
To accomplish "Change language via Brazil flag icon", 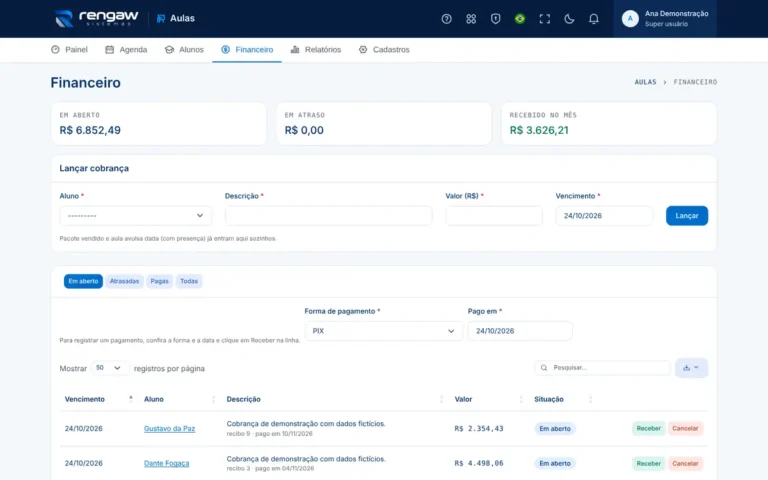I will pos(520,19).
